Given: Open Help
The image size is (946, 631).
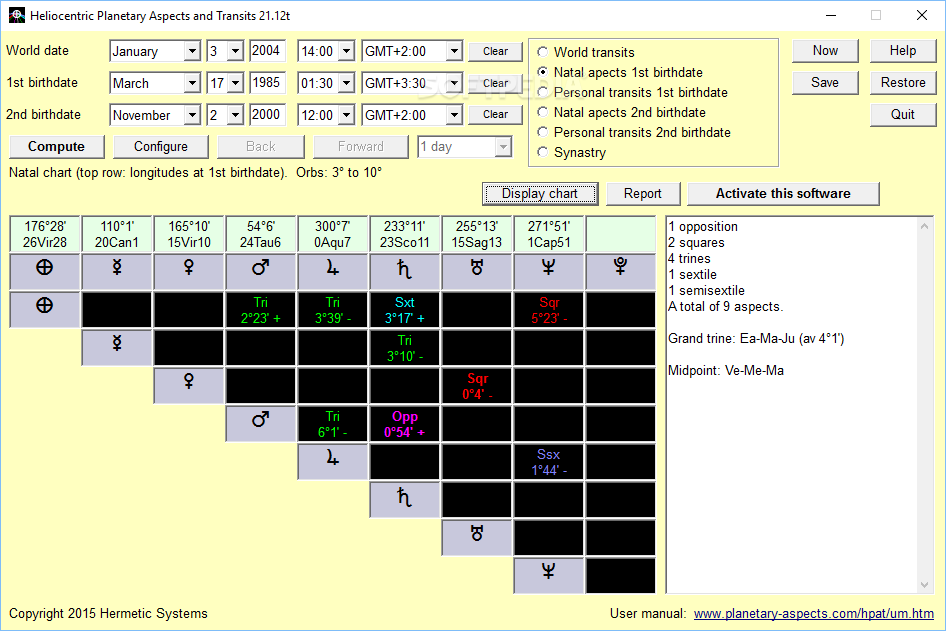Looking at the screenshot, I should point(903,51).
